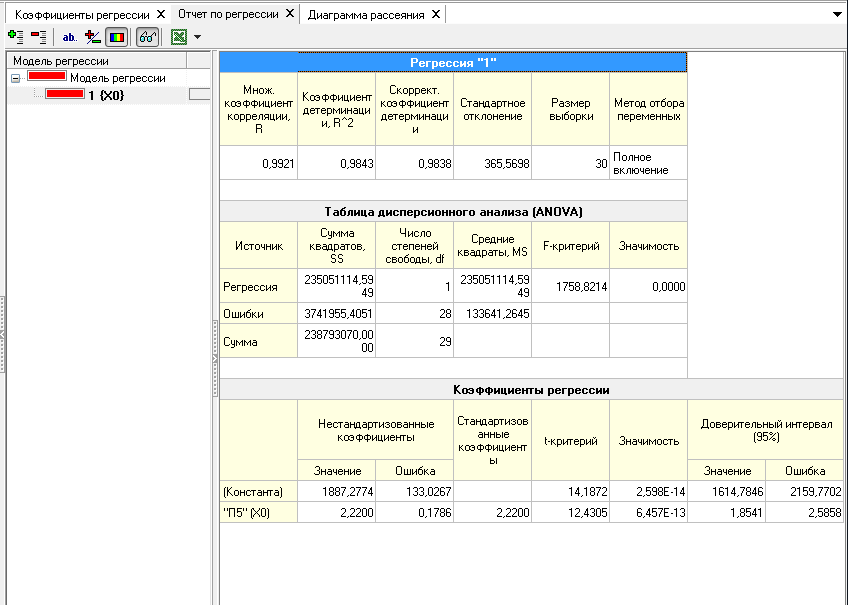Click the Регрессия "1" blue report header
848x605 pixels.
(453, 63)
